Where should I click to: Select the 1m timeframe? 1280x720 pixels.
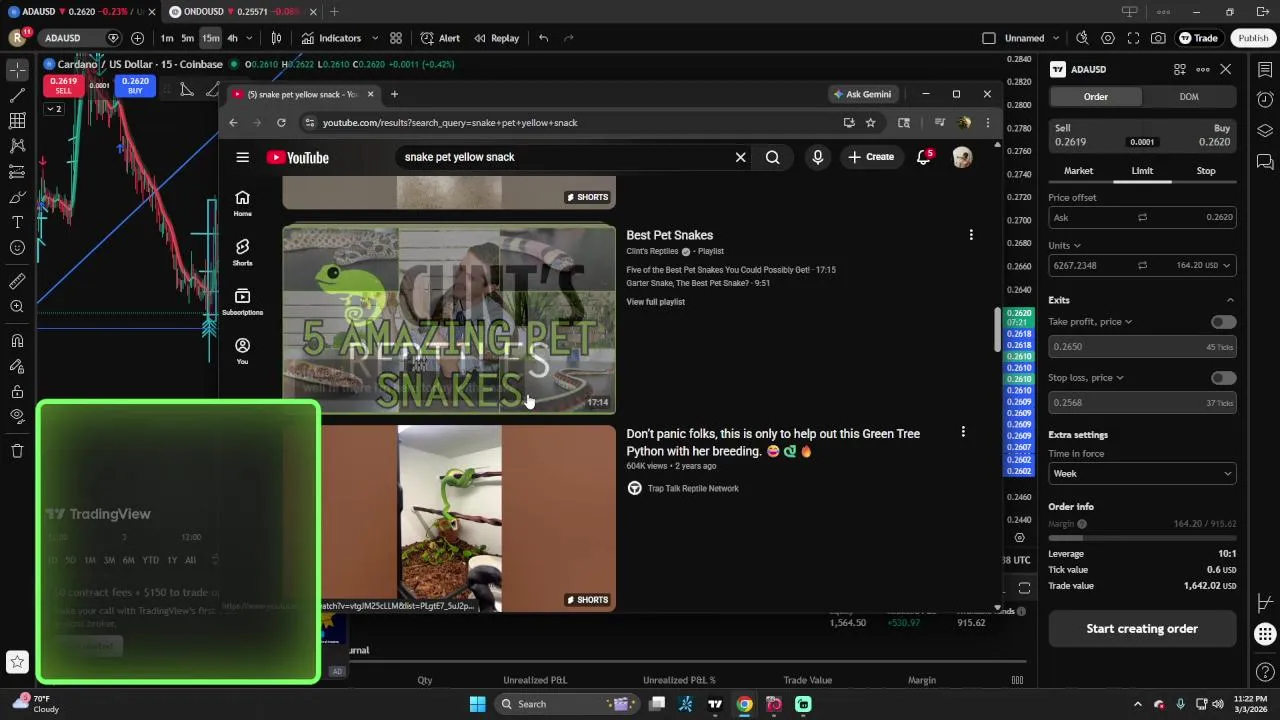click(167, 38)
